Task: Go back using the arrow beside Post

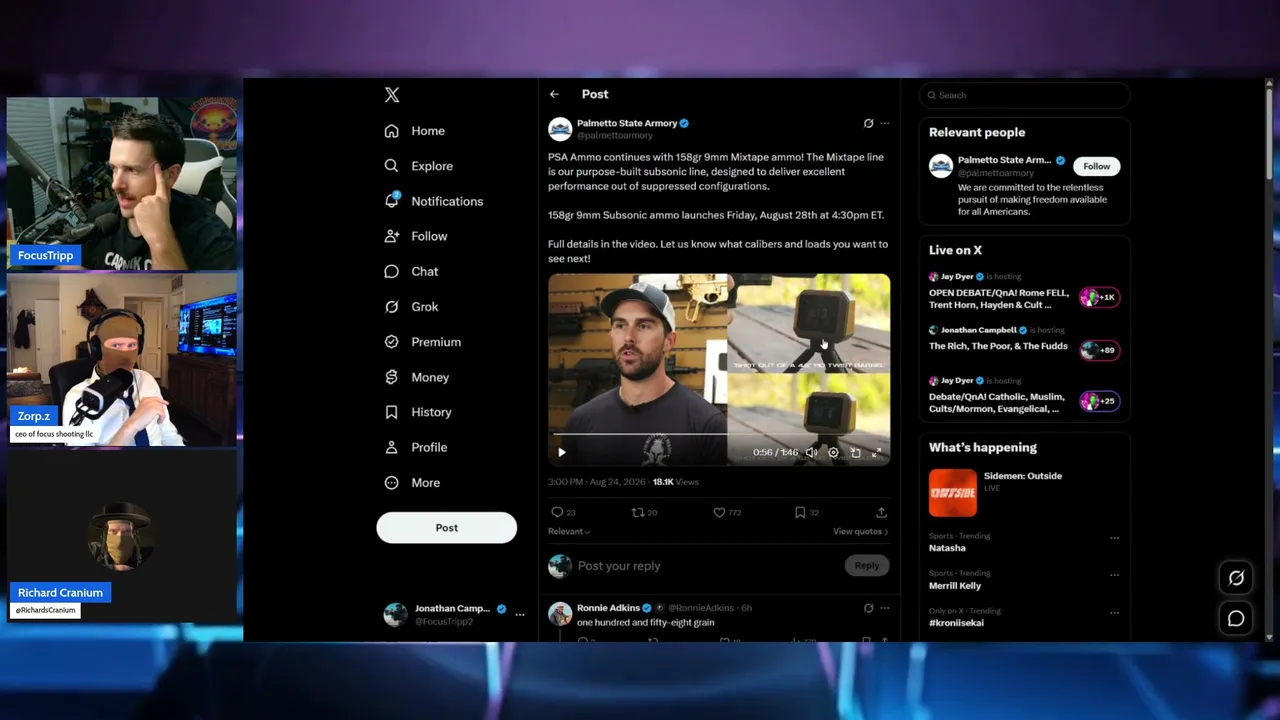Action: point(554,94)
